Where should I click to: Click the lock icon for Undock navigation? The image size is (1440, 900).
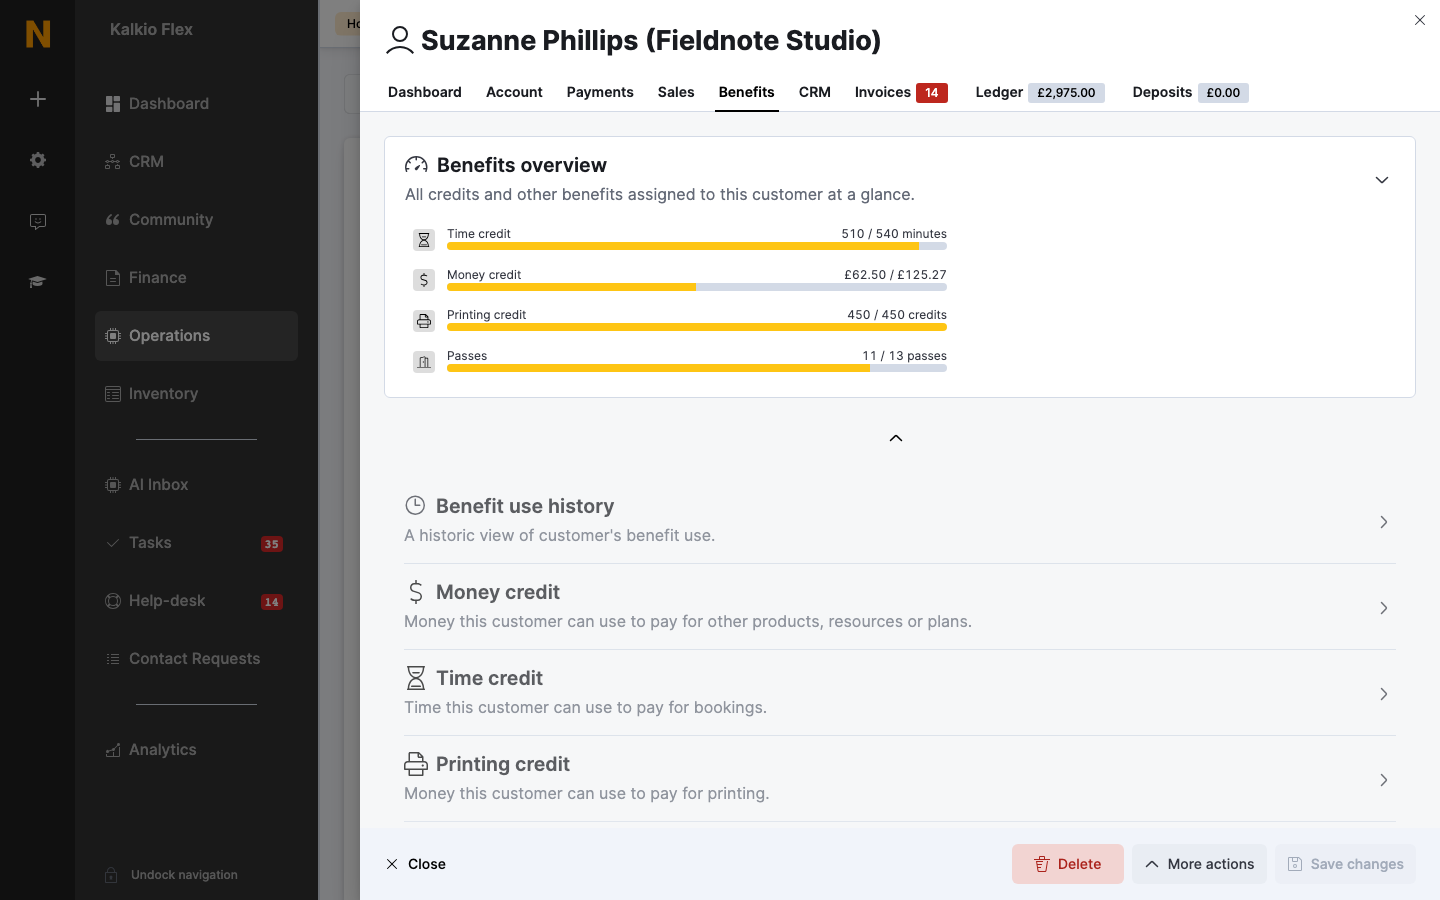[x=112, y=875]
